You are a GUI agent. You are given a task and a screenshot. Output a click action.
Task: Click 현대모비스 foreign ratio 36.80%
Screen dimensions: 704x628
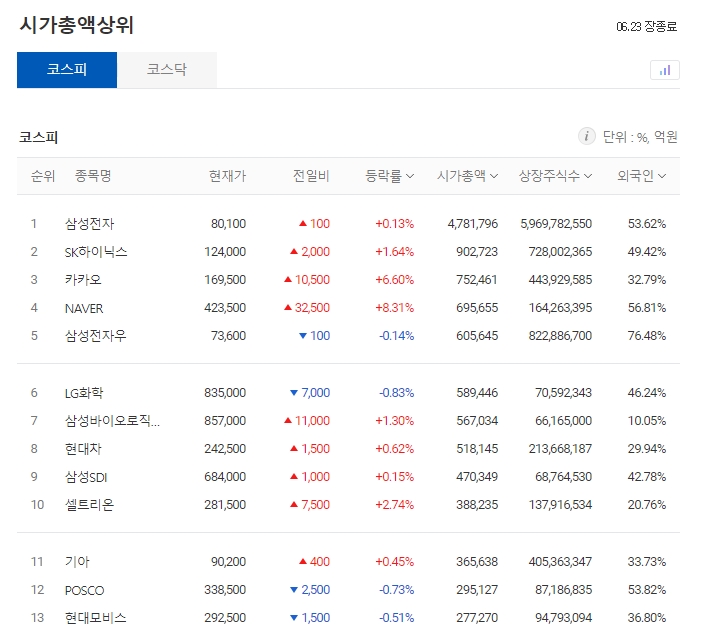click(x=647, y=618)
